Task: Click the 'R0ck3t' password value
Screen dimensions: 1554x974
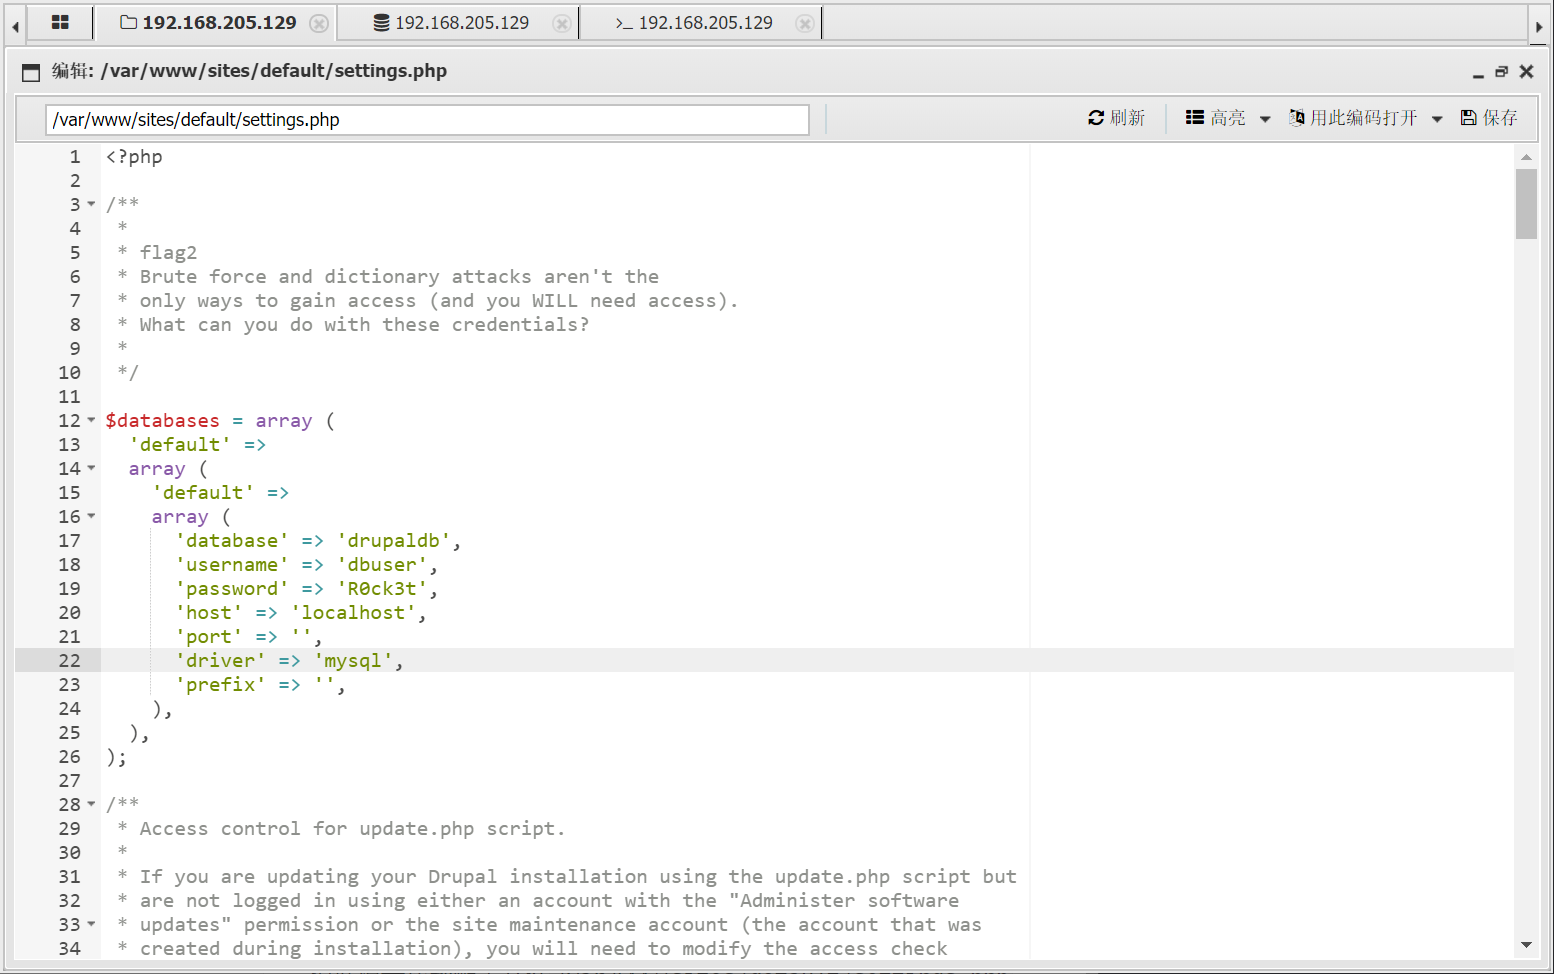Action: pyautogui.click(x=382, y=589)
